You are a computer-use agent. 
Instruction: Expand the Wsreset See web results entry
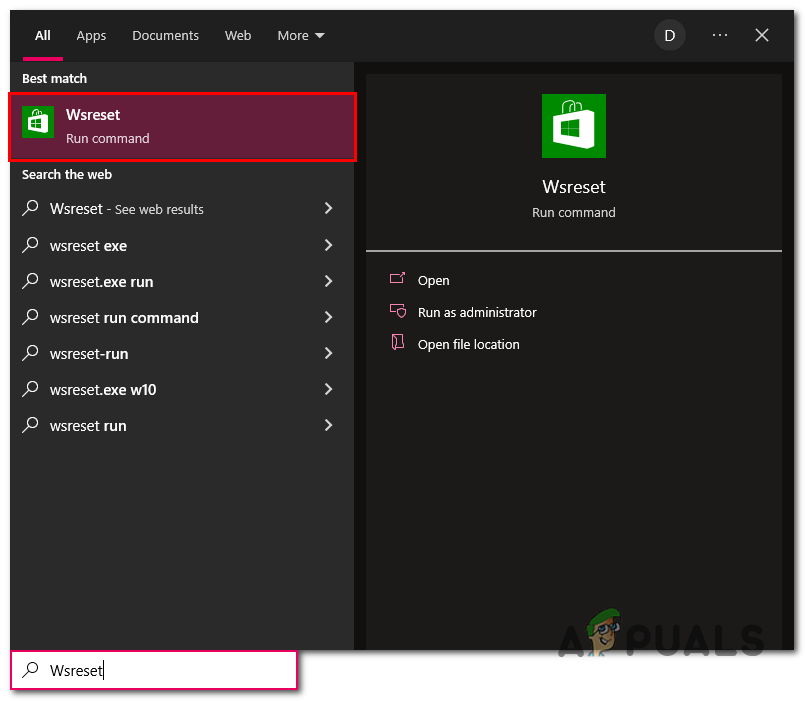pyautogui.click(x=328, y=209)
